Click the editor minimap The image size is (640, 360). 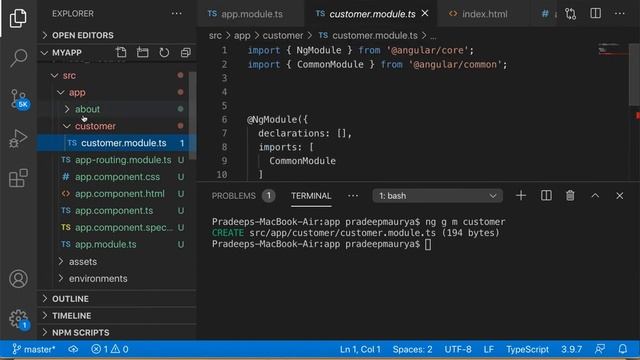click(x=613, y=49)
